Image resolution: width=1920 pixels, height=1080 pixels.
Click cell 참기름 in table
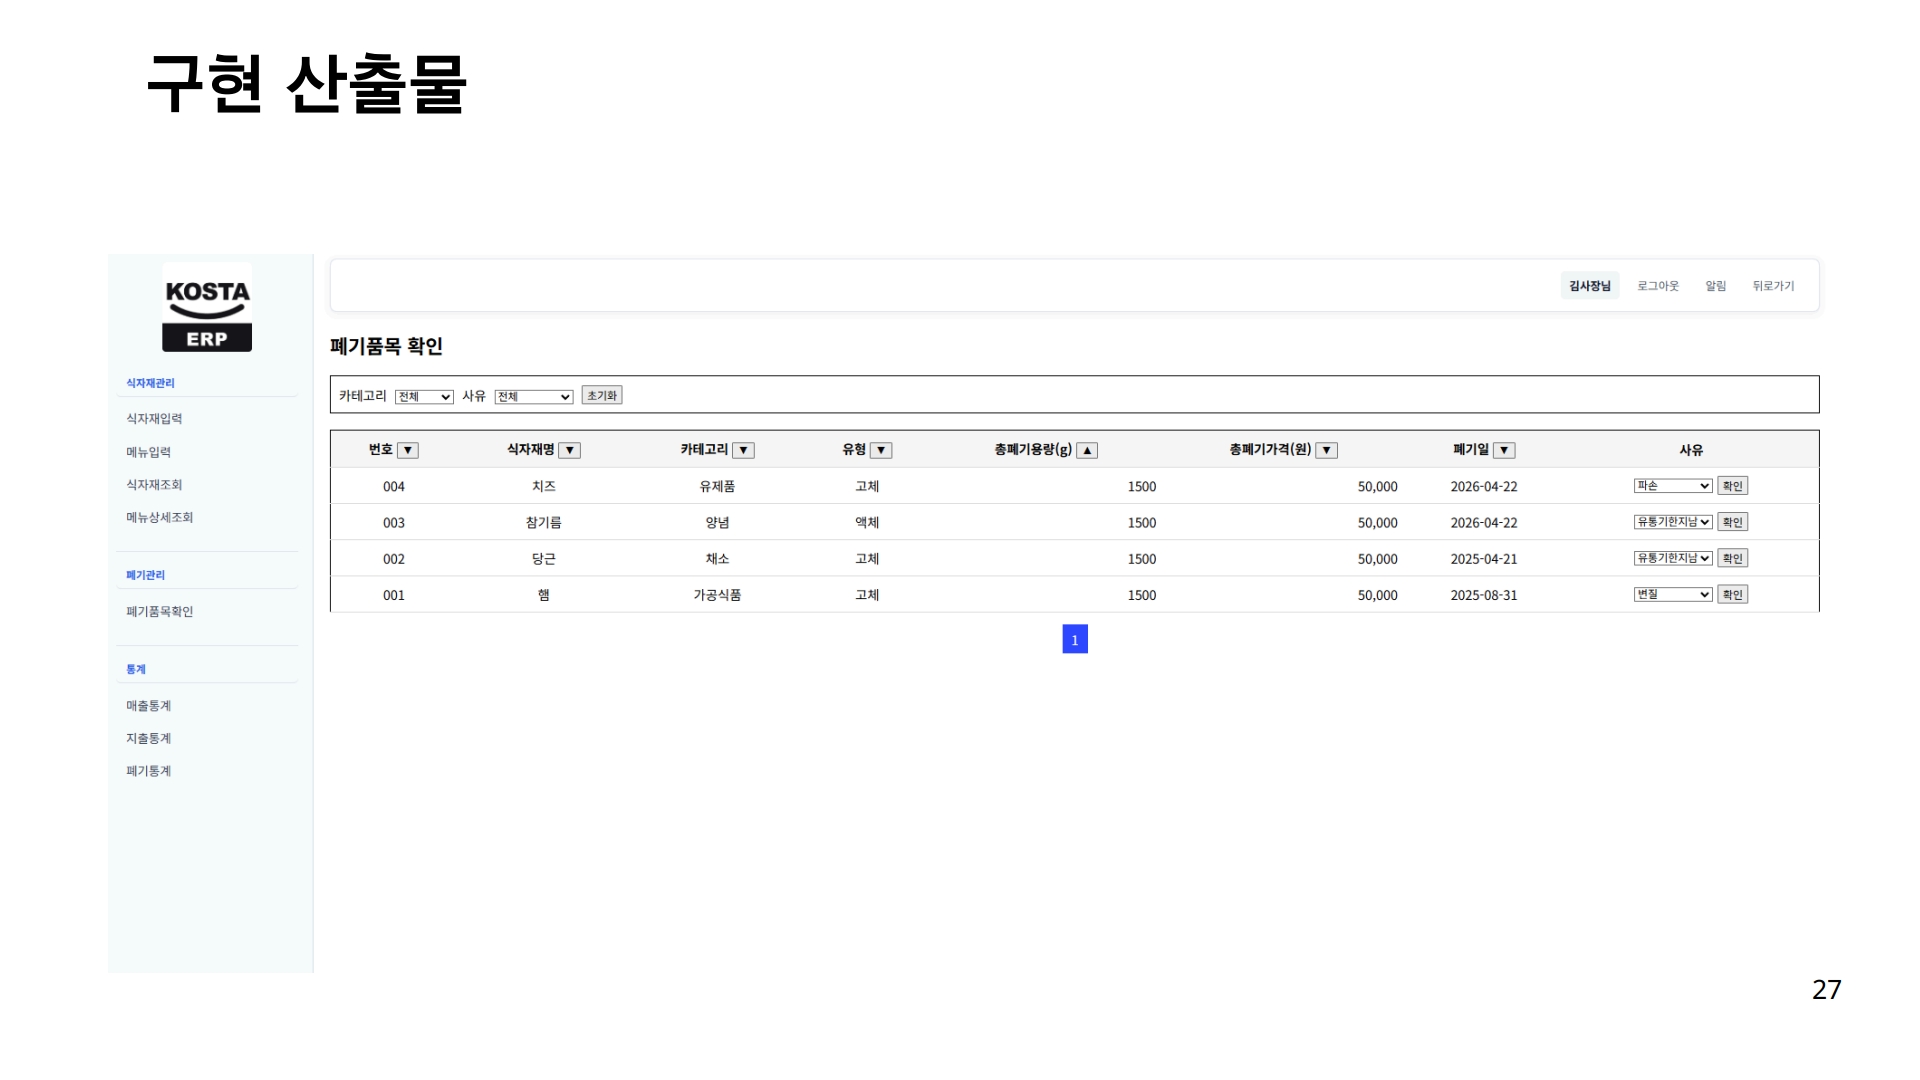543,522
